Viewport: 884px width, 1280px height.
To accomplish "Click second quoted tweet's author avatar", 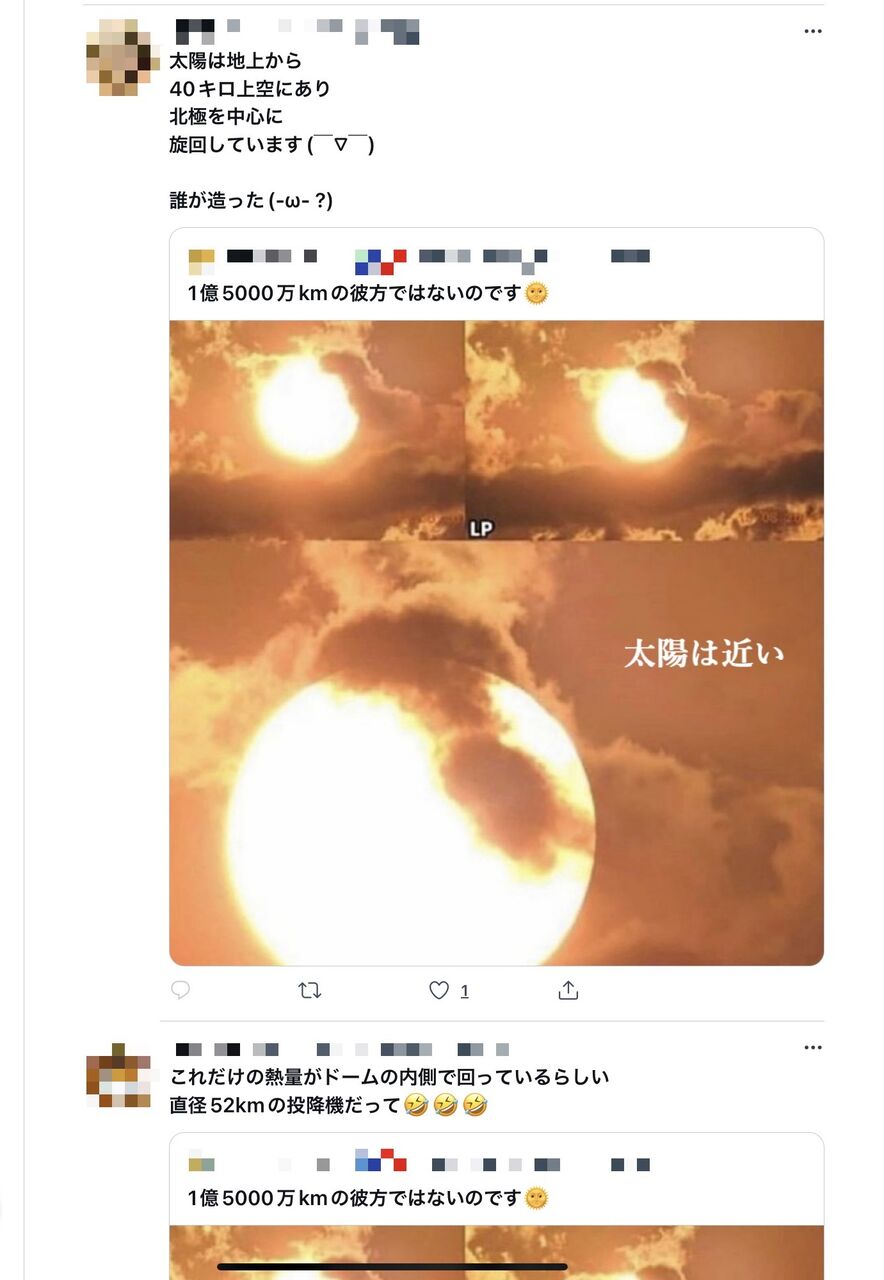I will (x=201, y=1164).
